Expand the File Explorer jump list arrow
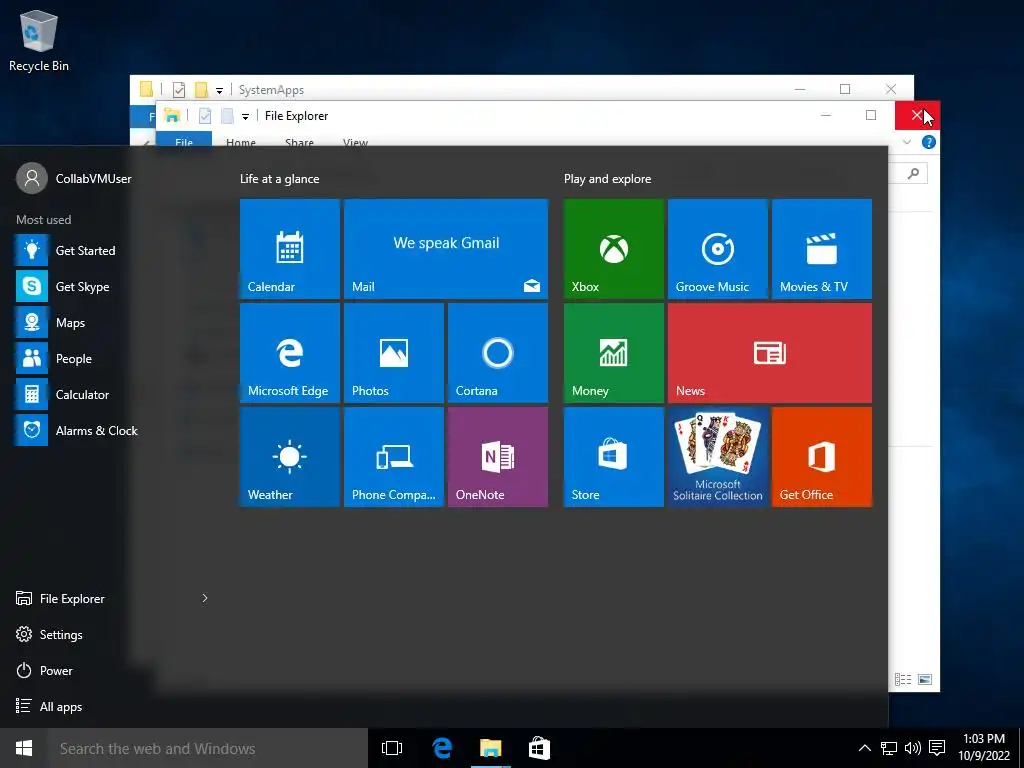Screen dimensions: 1024x768 [x=205, y=598]
